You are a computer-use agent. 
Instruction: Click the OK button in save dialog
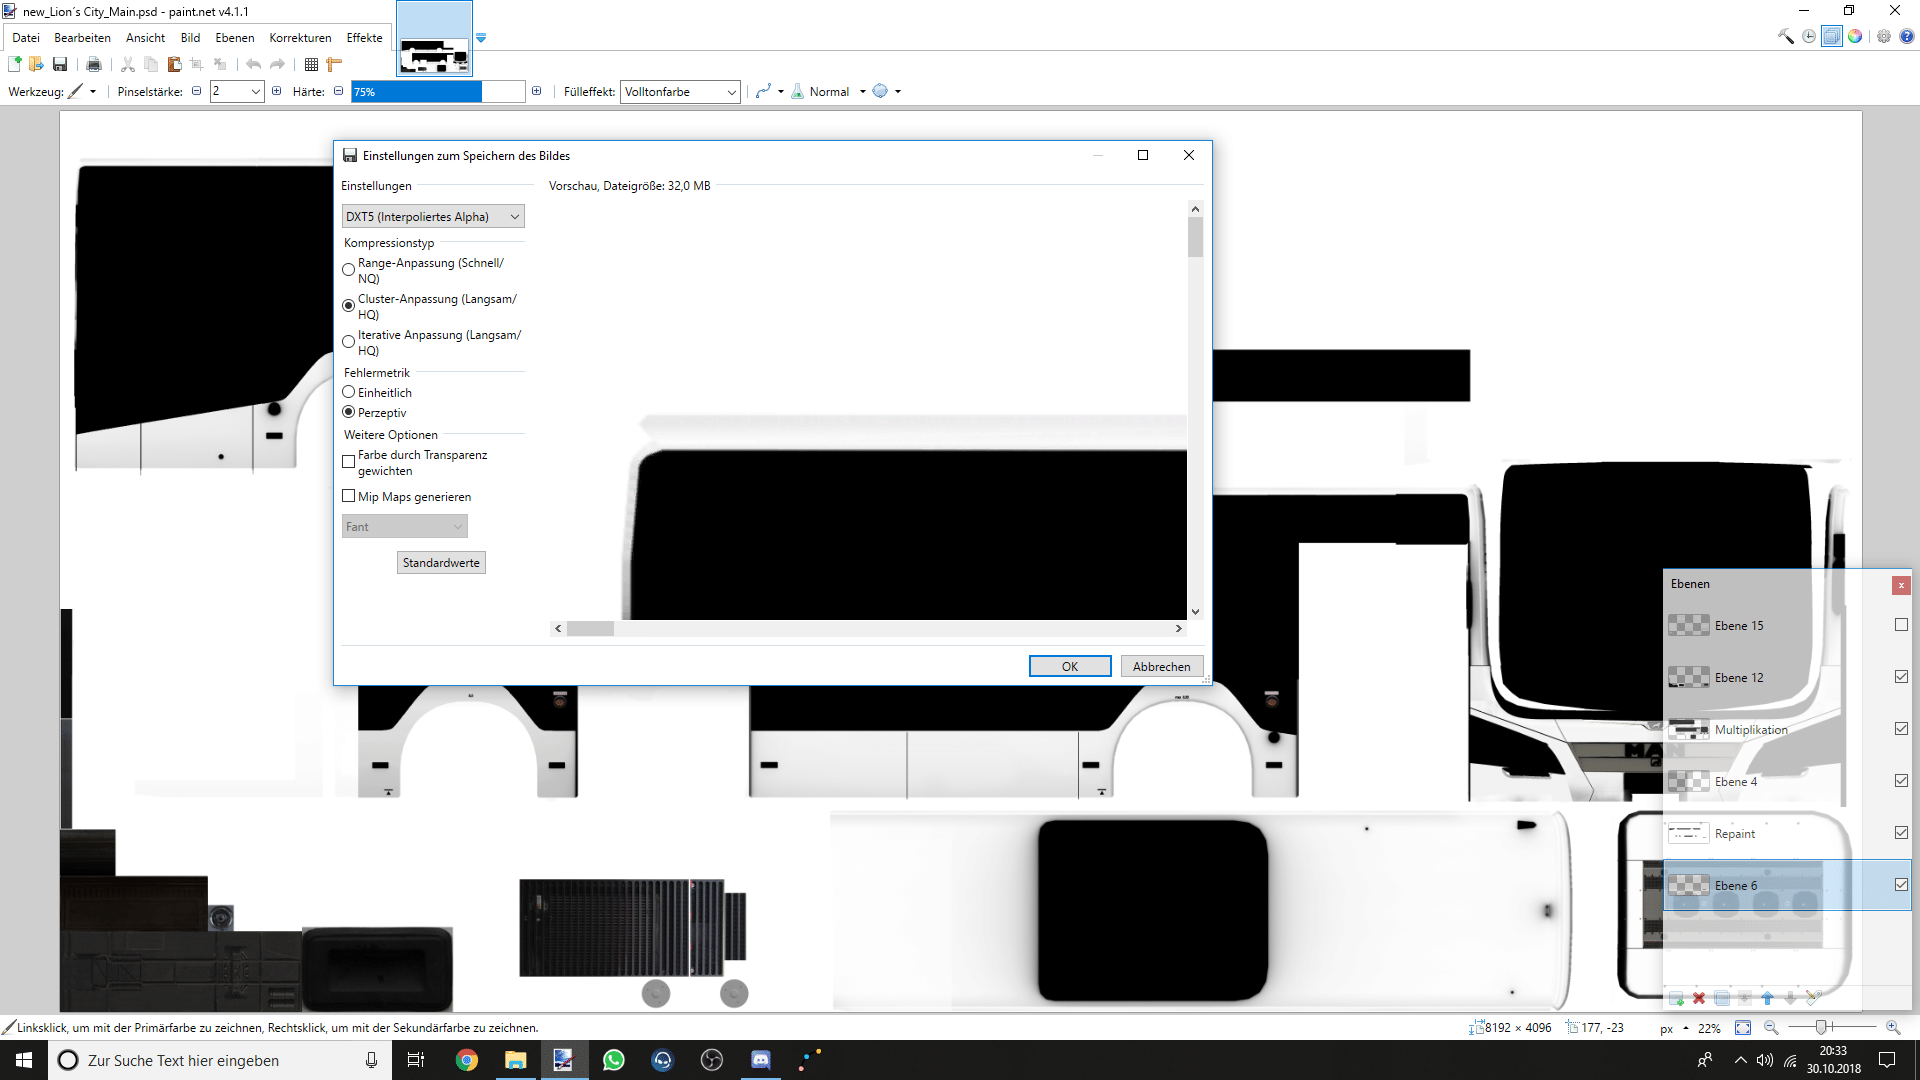coord(1069,666)
